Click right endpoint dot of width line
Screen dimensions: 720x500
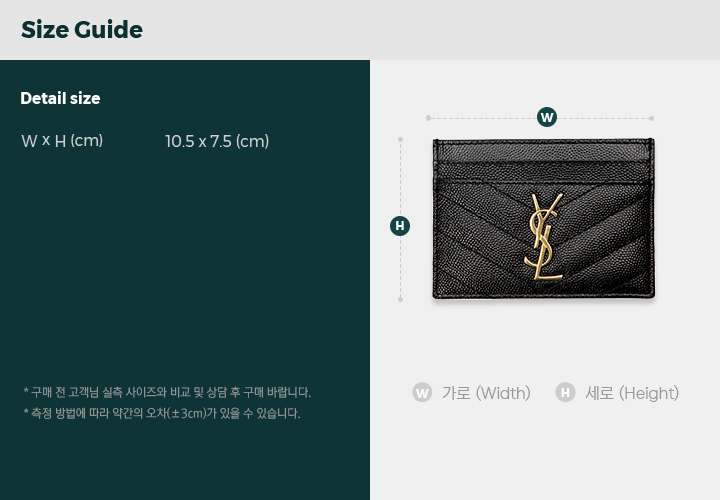pyautogui.click(x=651, y=118)
